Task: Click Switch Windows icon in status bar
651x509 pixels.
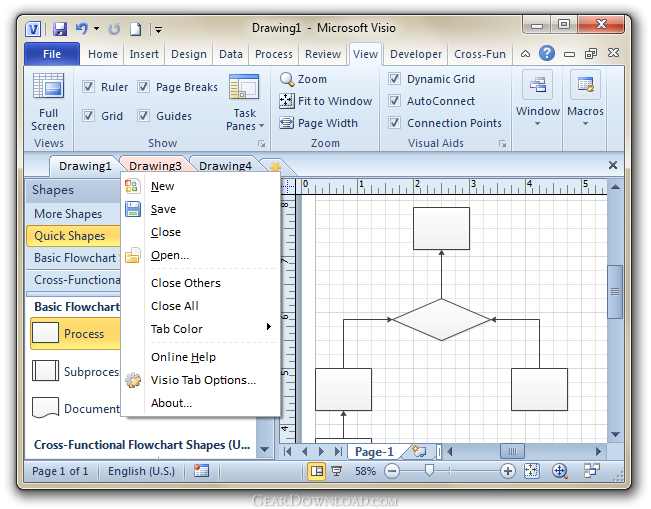Action: pos(591,471)
